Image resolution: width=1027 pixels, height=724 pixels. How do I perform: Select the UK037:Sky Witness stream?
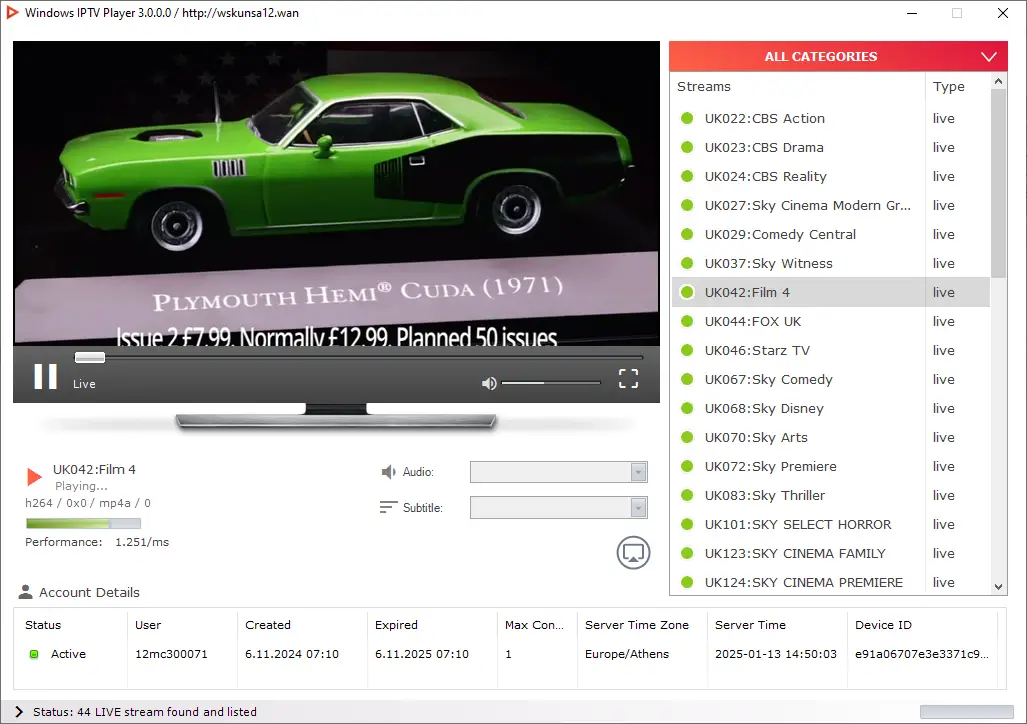coord(831,263)
